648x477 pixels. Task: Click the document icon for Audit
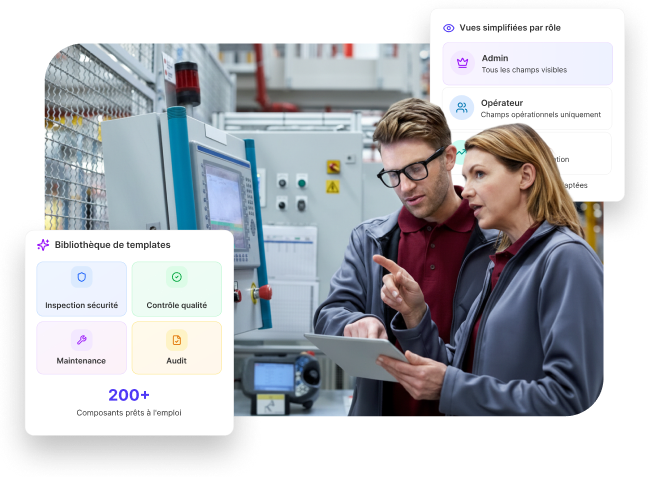[x=176, y=340]
